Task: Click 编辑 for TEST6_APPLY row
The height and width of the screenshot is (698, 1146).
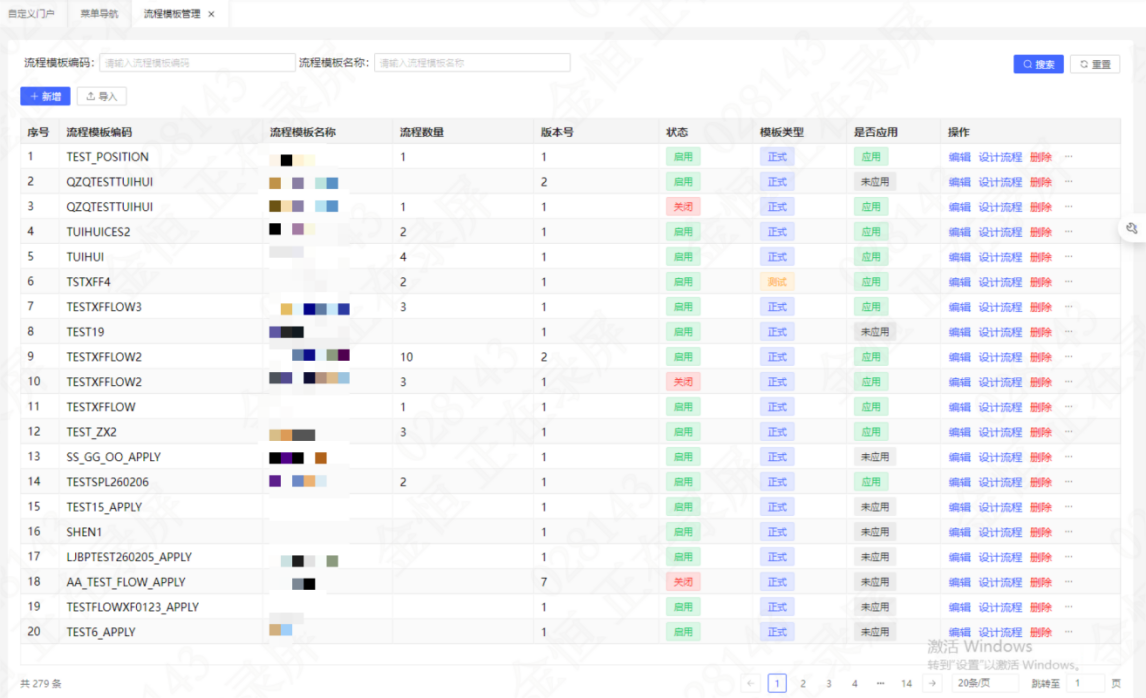Action: pos(959,631)
